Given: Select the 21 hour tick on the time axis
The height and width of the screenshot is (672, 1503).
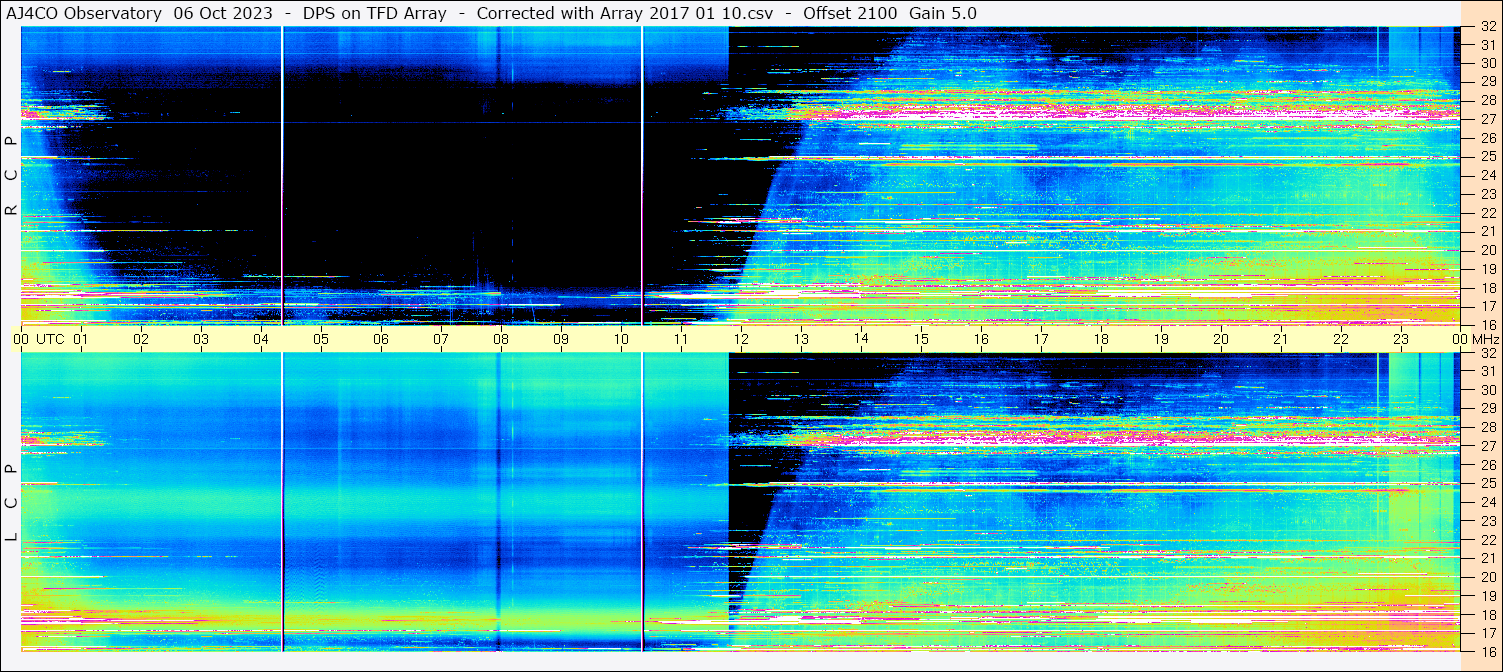Looking at the screenshot, I should tap(1281, 339).
